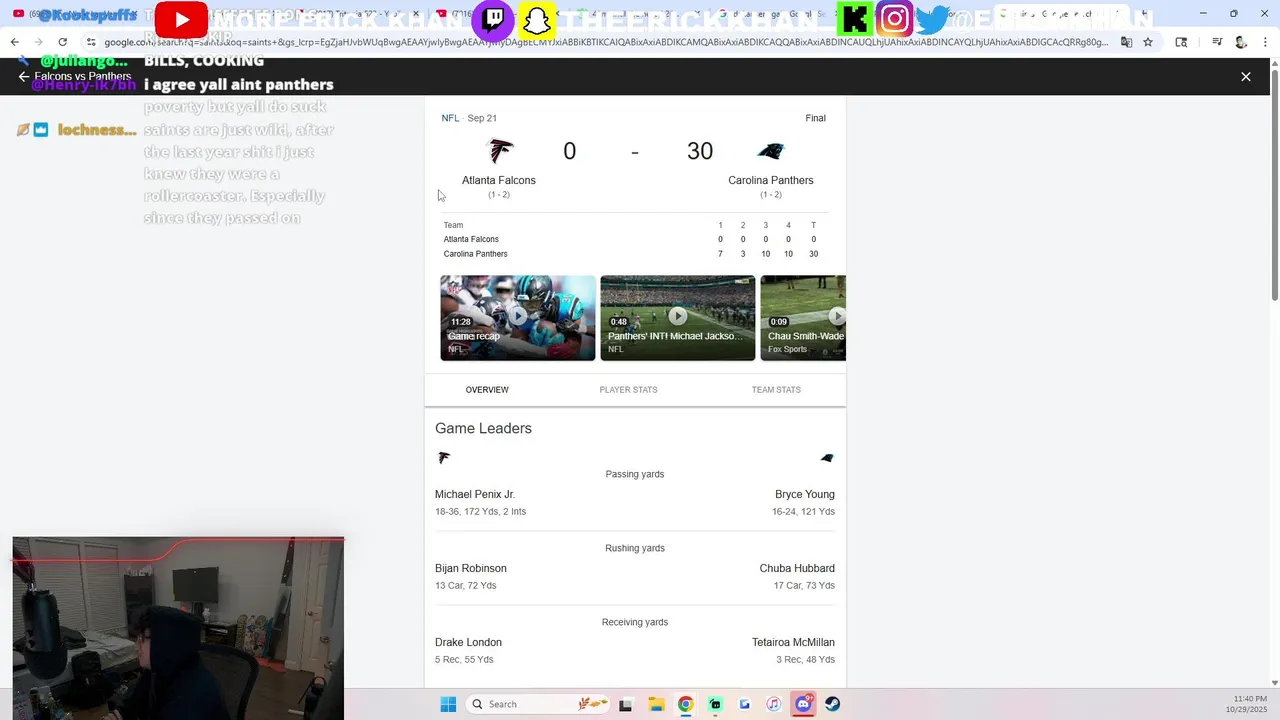Open Task View from the taskbar
Image resolution: width=1280 pixels, height=720 pixels.
(626, 704)
